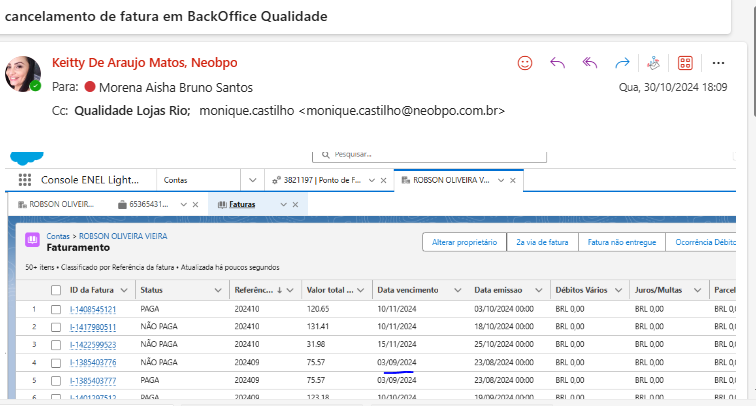This screenshot has width=756, height=406.
Task: Open ID da Fatura column menu
Action: [124, 290]
